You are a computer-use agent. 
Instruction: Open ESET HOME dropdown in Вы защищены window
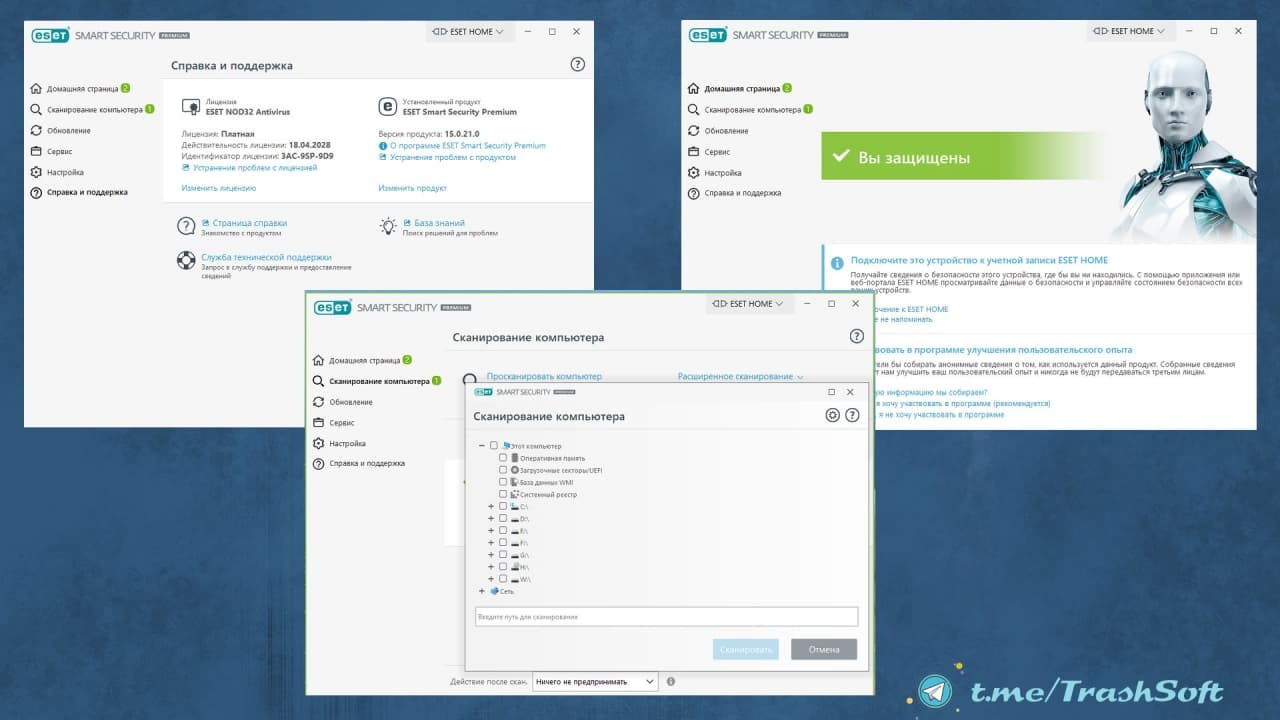point(1131,32)
